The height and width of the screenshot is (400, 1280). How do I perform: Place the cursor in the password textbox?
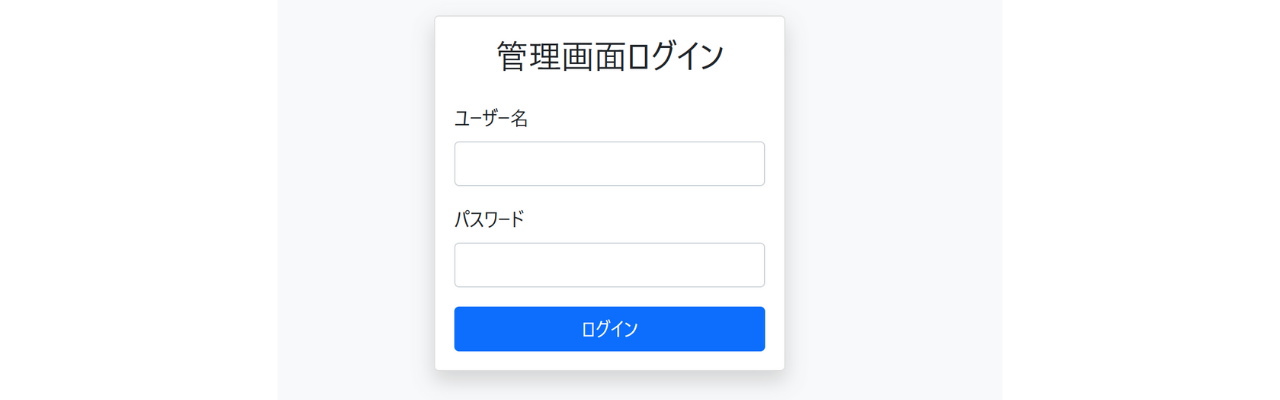[609, 265]
